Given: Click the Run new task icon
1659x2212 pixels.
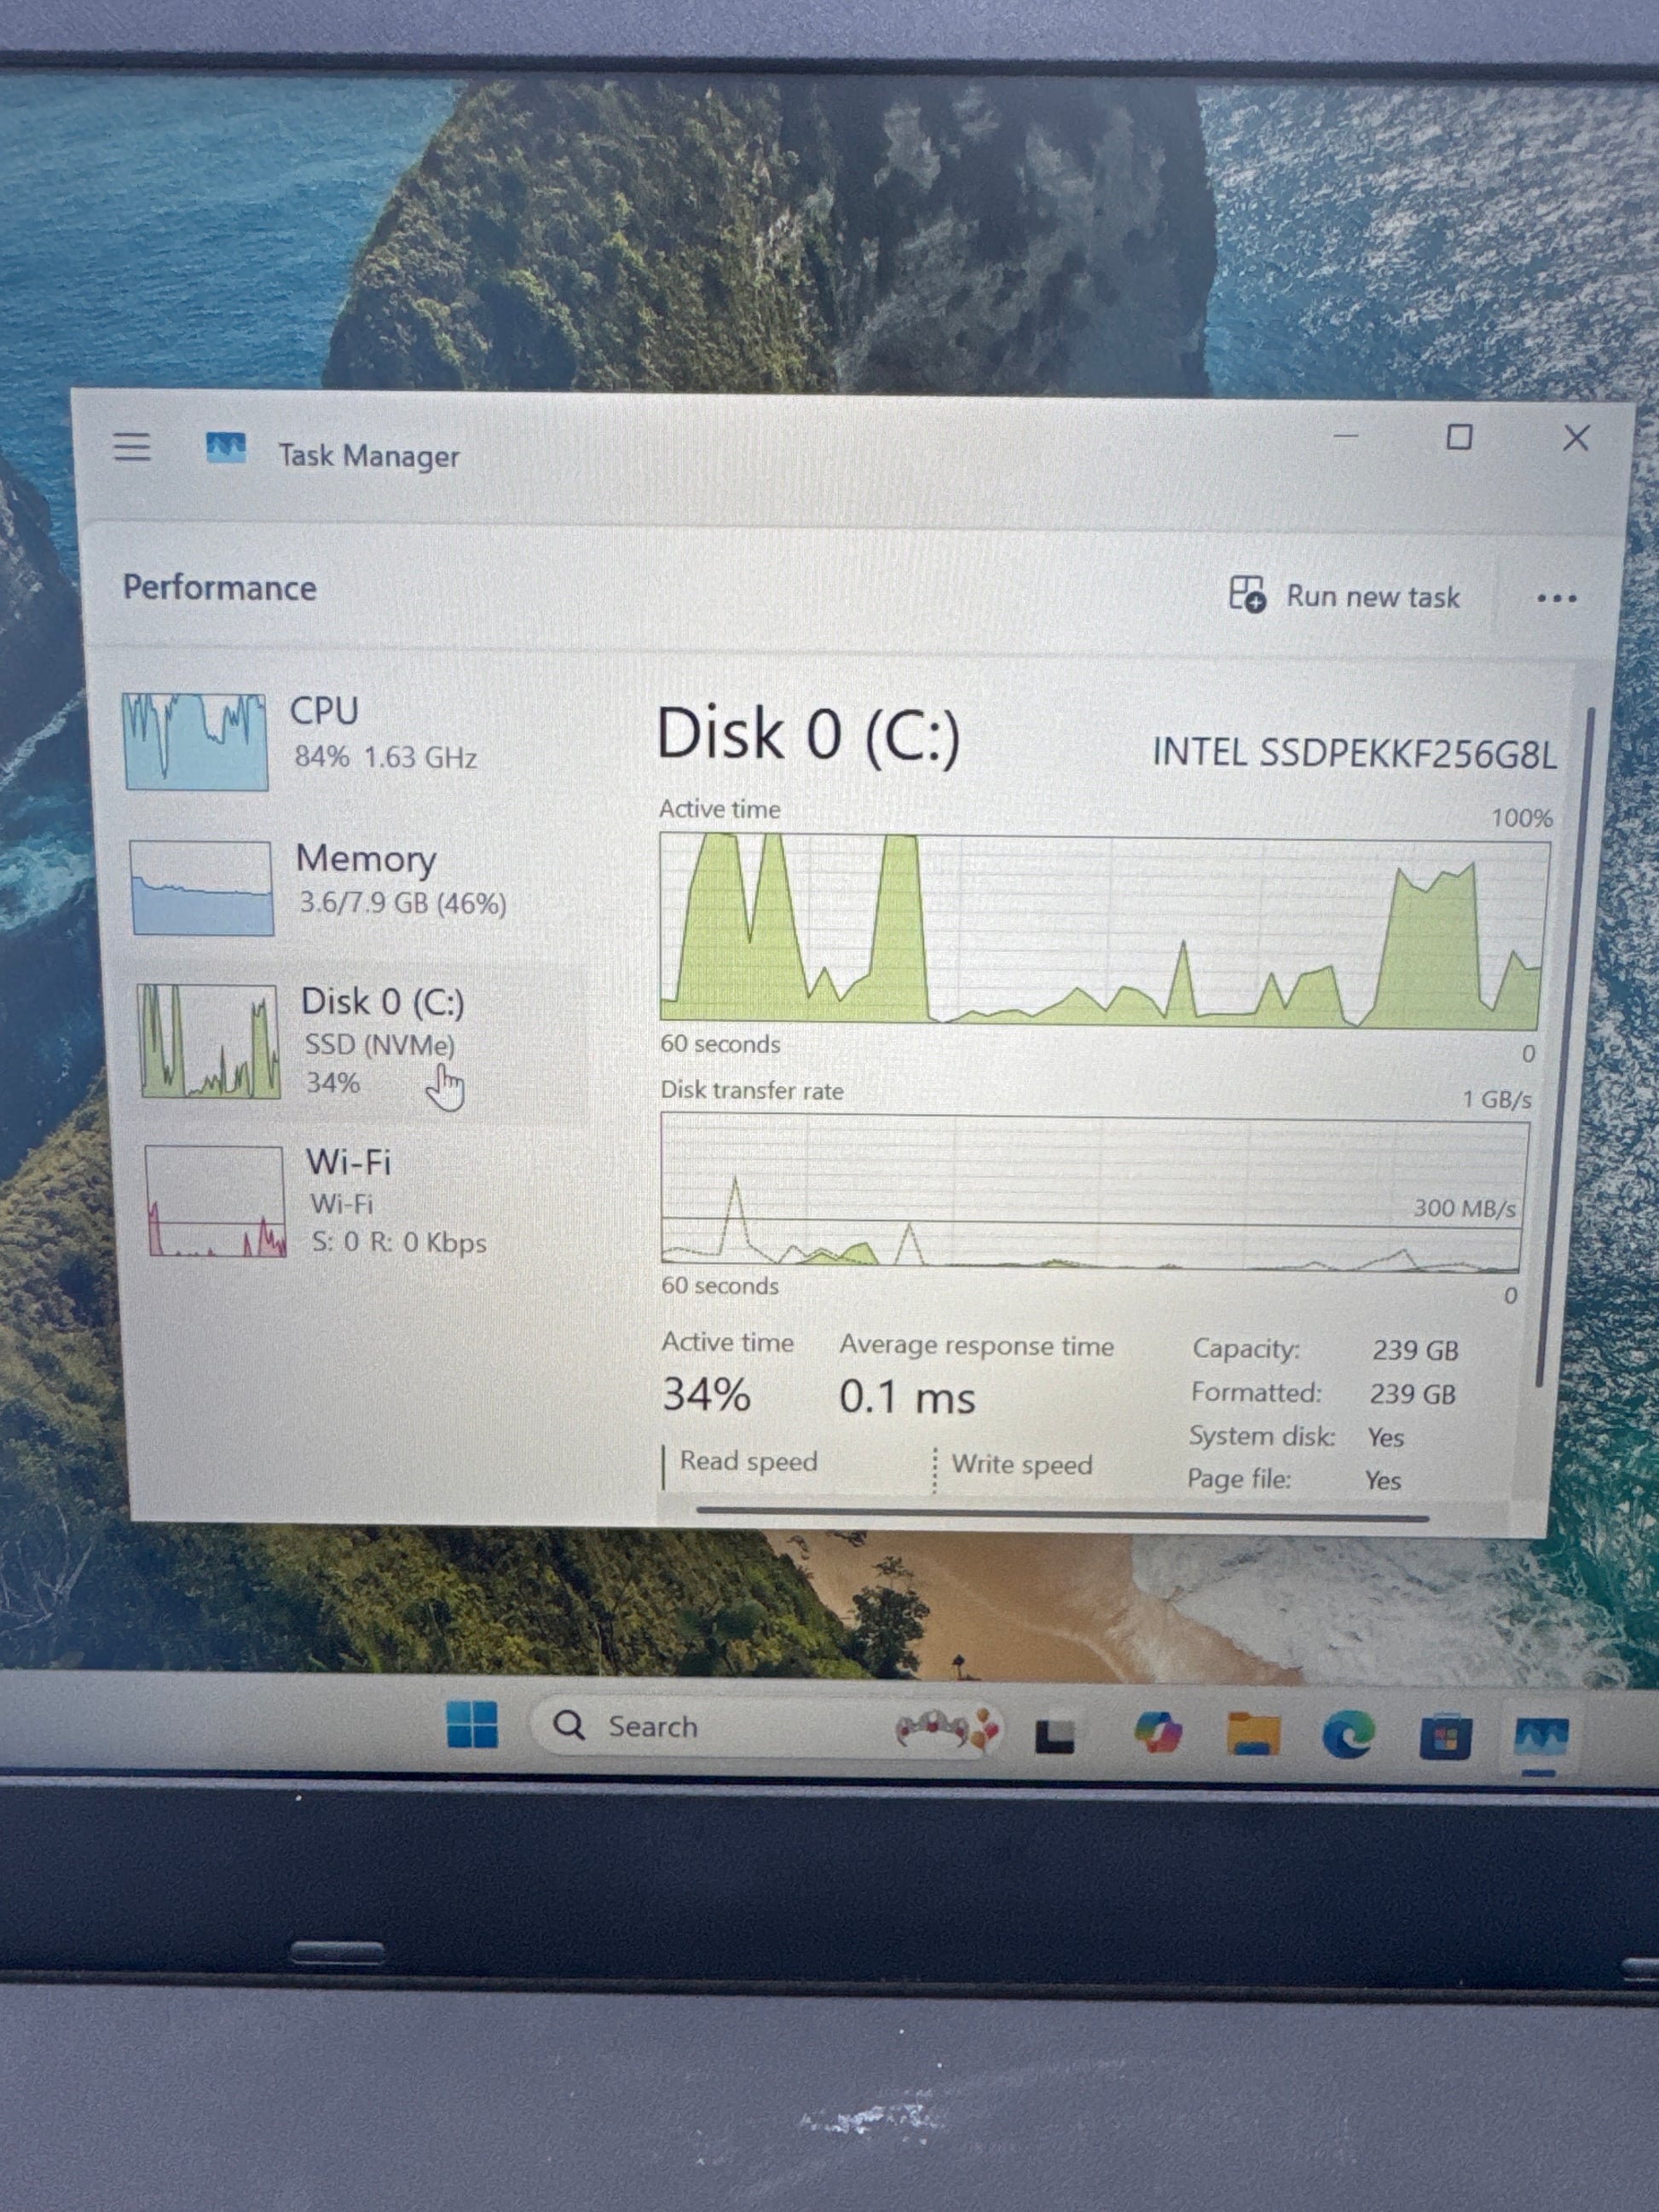Looking at the screenshot, I should 1246,594.
